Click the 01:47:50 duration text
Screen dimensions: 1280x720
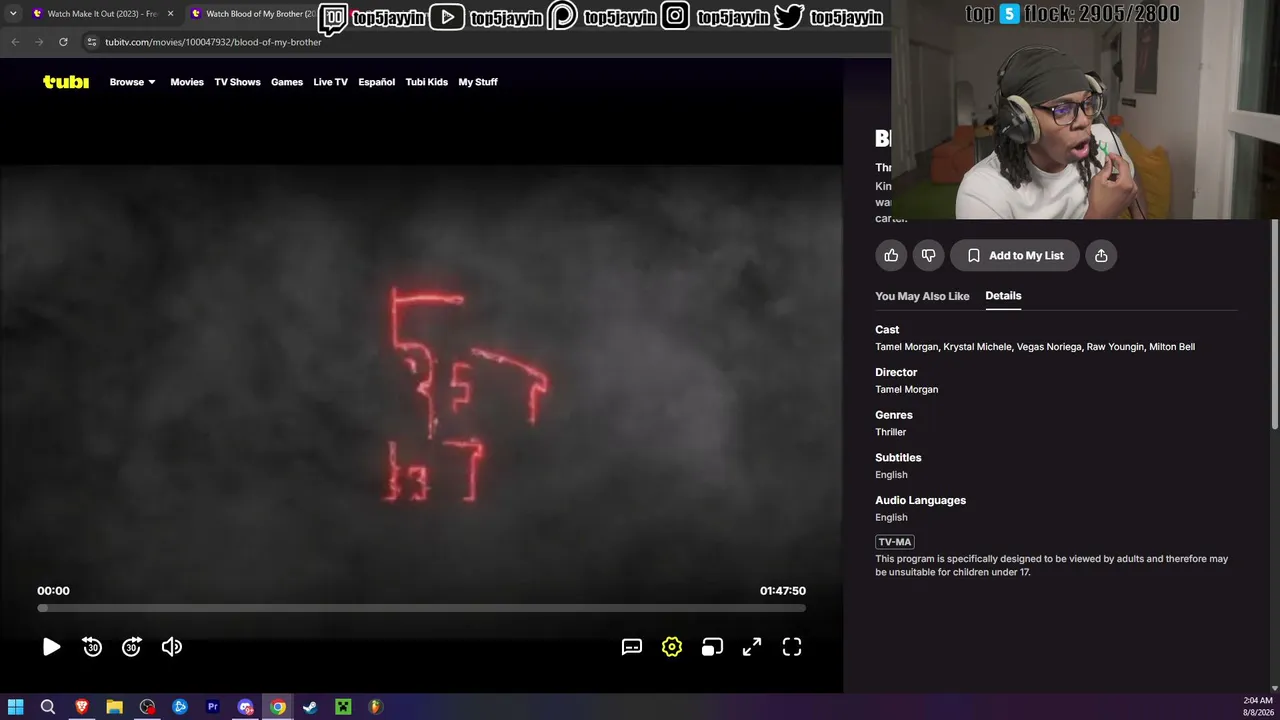click(x=783, y=591)
